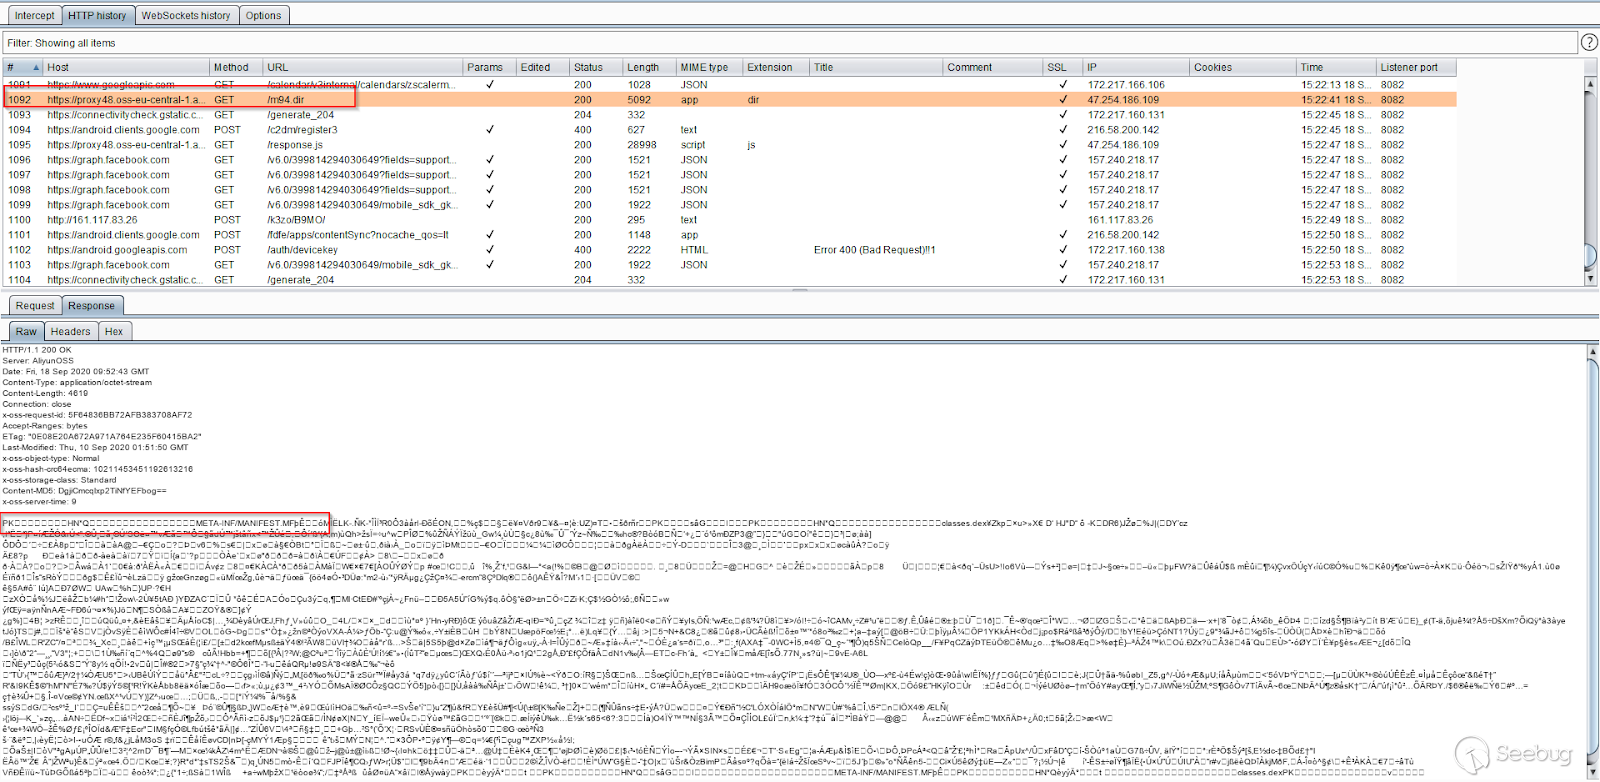The width and height of the screenshot is (1600, 782).
Task: Sort history by MIME type column
Action: [704, 68]
